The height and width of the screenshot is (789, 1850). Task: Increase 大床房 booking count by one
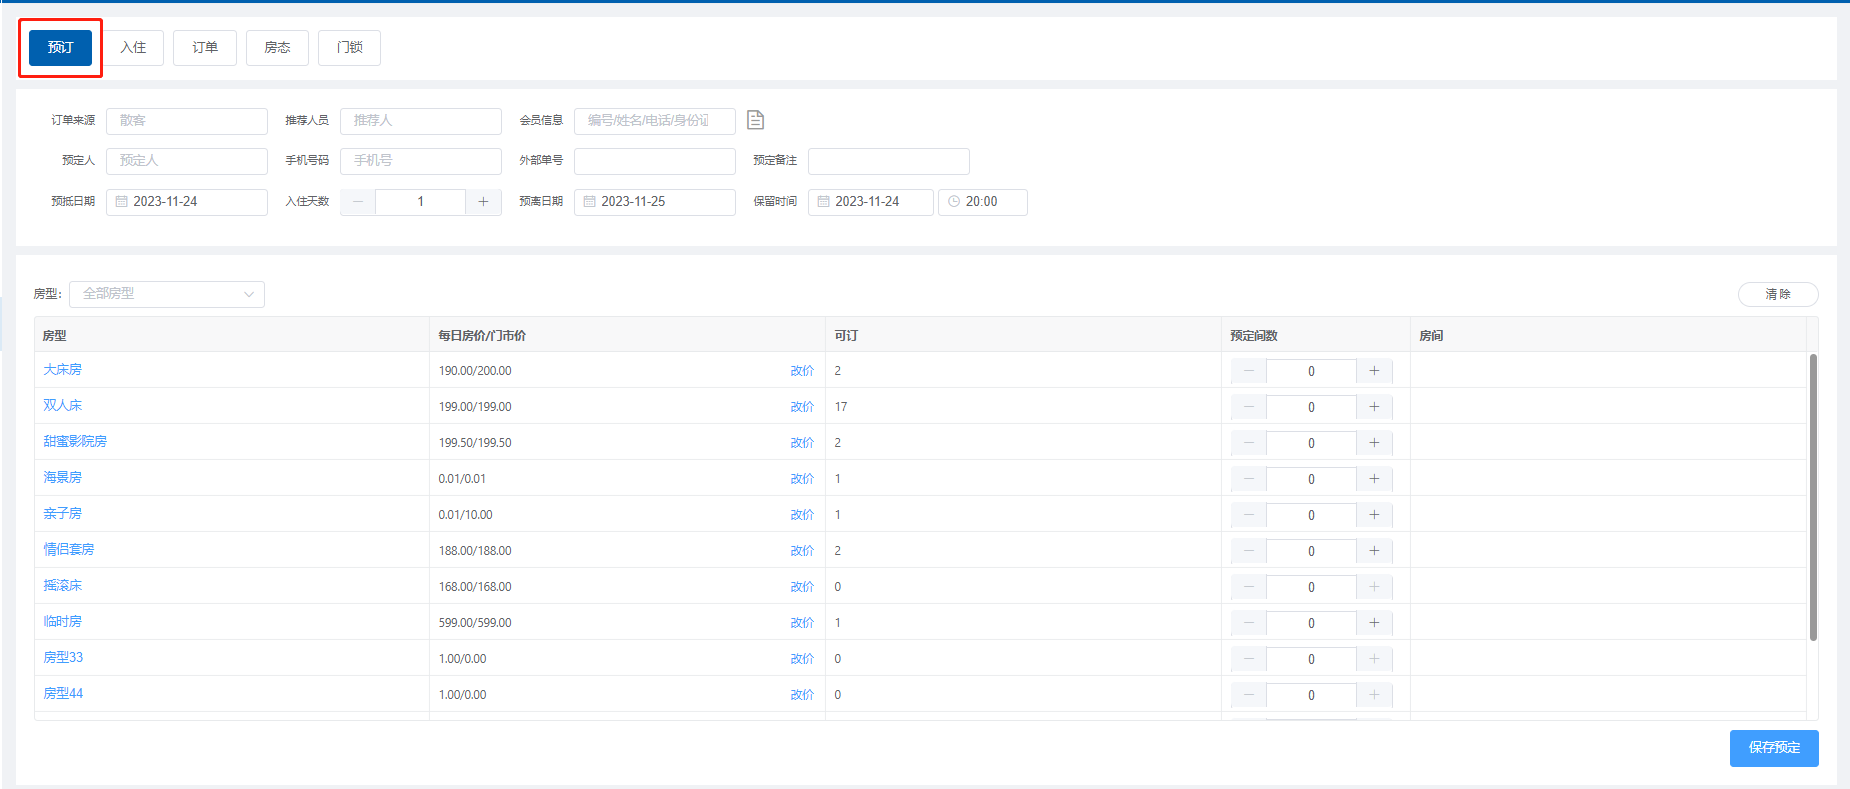click(x=1374, y=371)
